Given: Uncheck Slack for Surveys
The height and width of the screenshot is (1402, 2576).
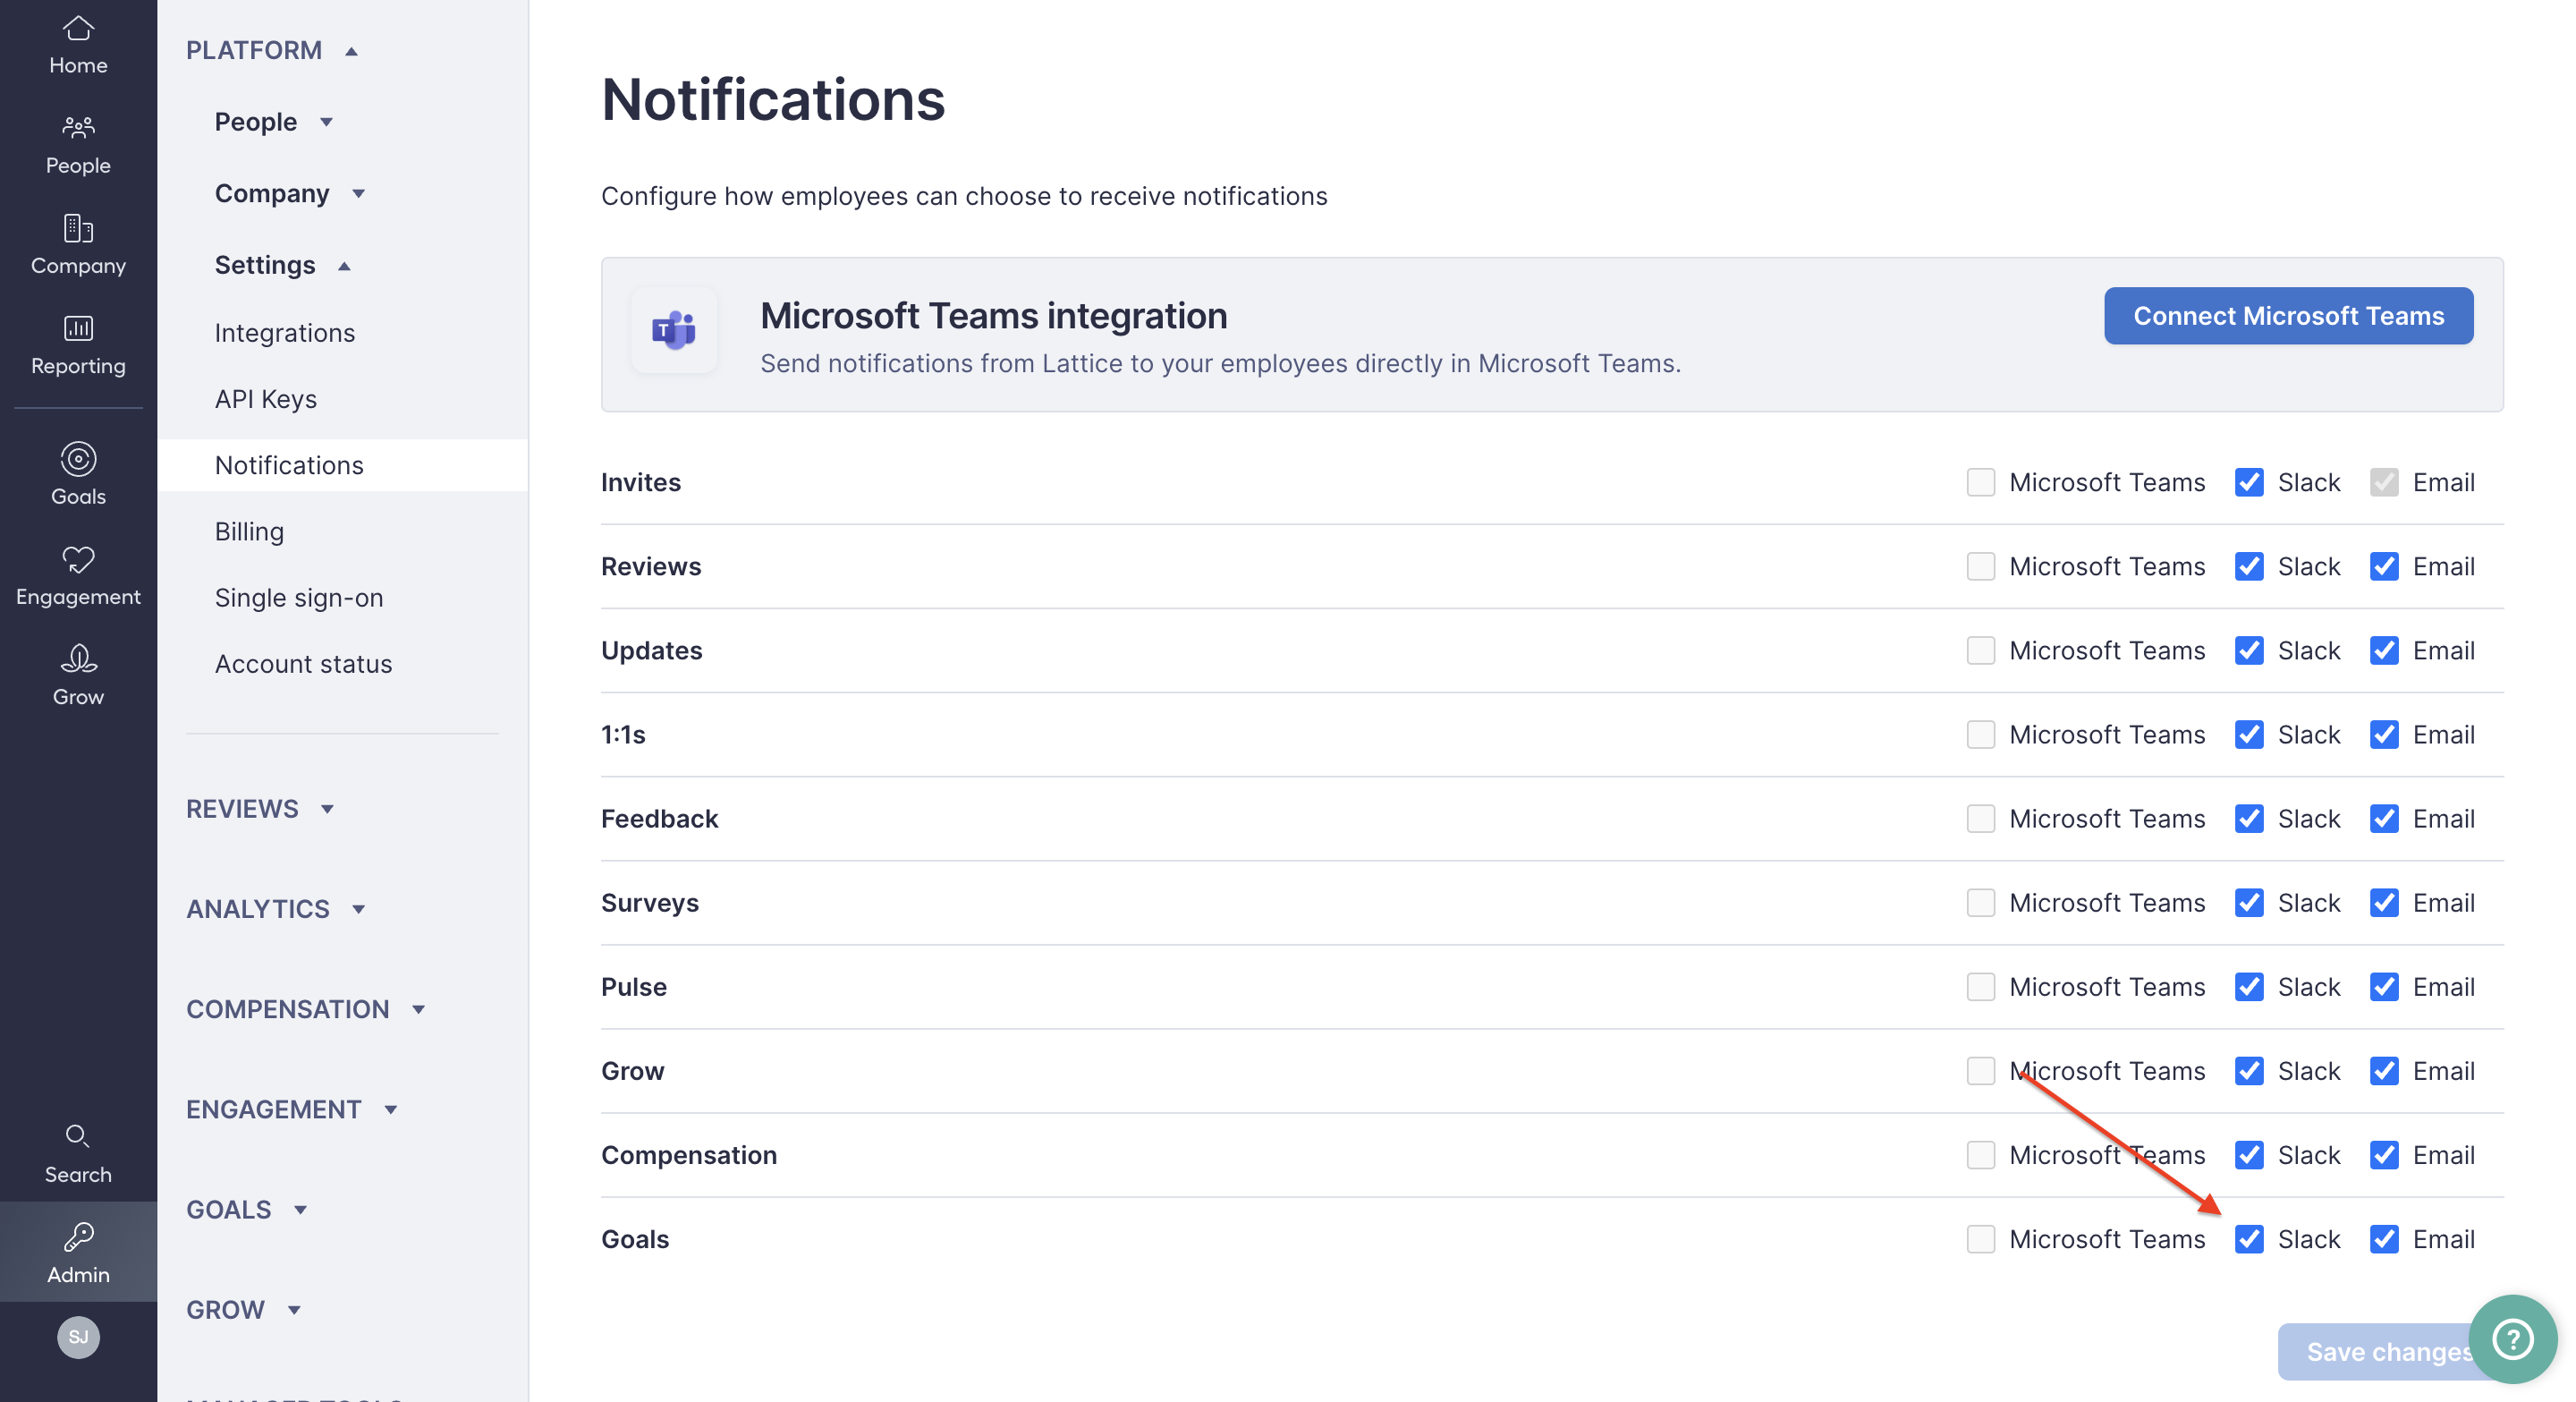Looking at the screenshot, I should (2248, 903).
